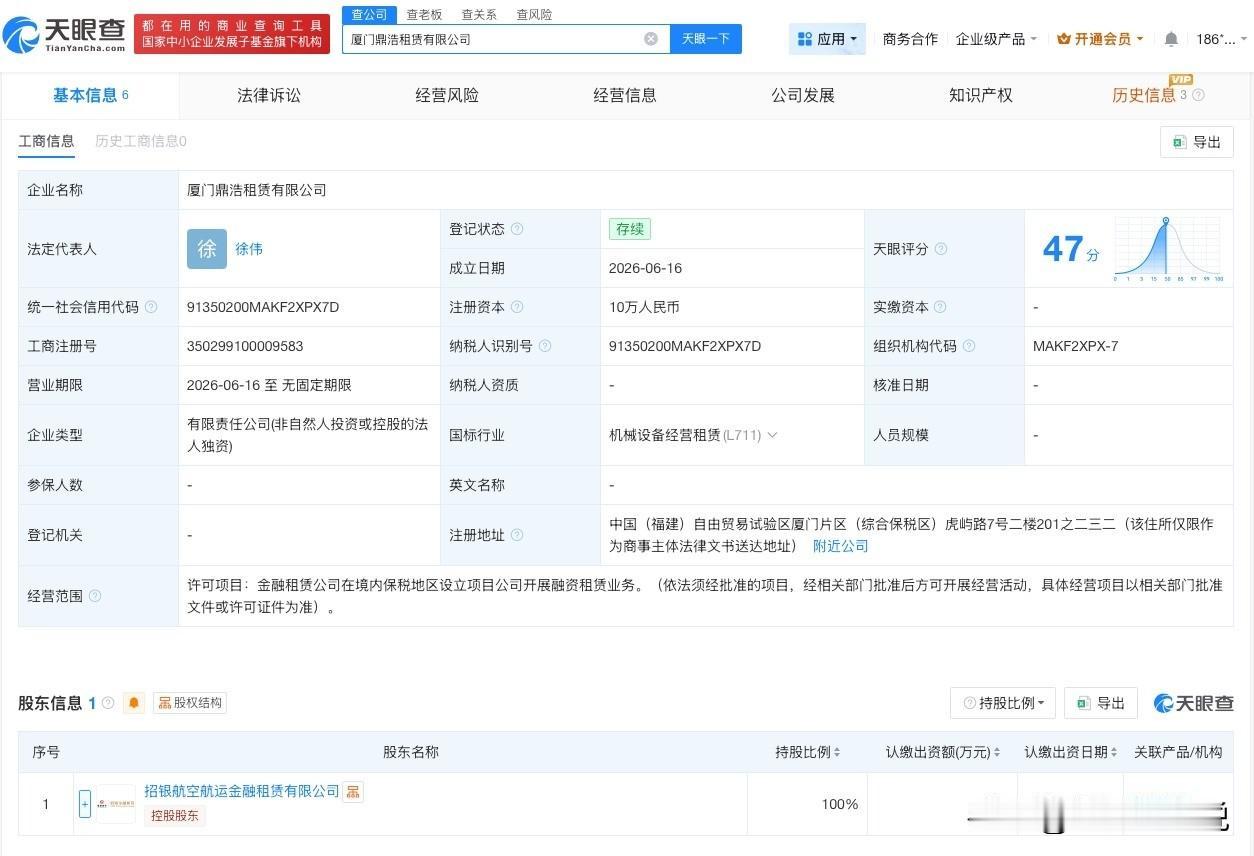Switch to 公司发展 tab
Viewport: 1254px width, 856px height.
coord(803,95)
